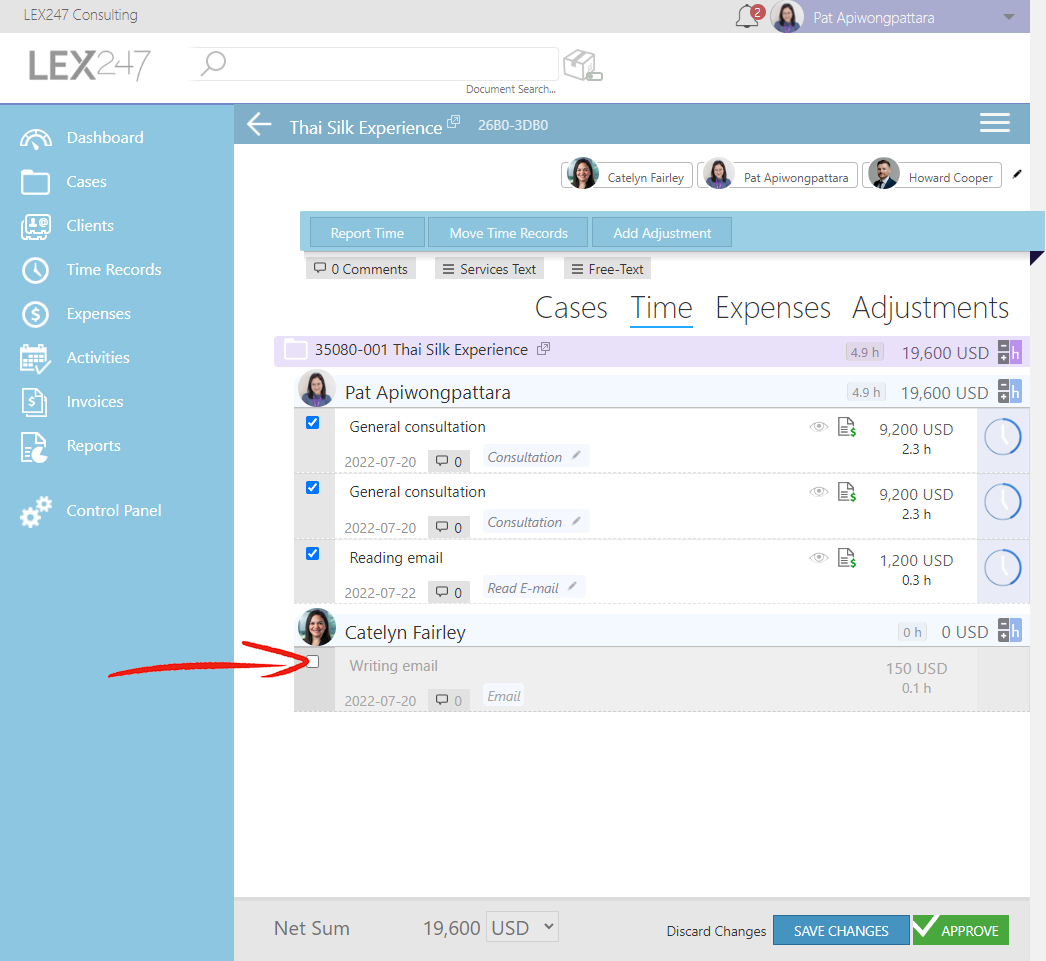Click Catelyn Fairley avatar in time list
The height and width of the screenshot is (961, 1046).
[x=316, y=628]
